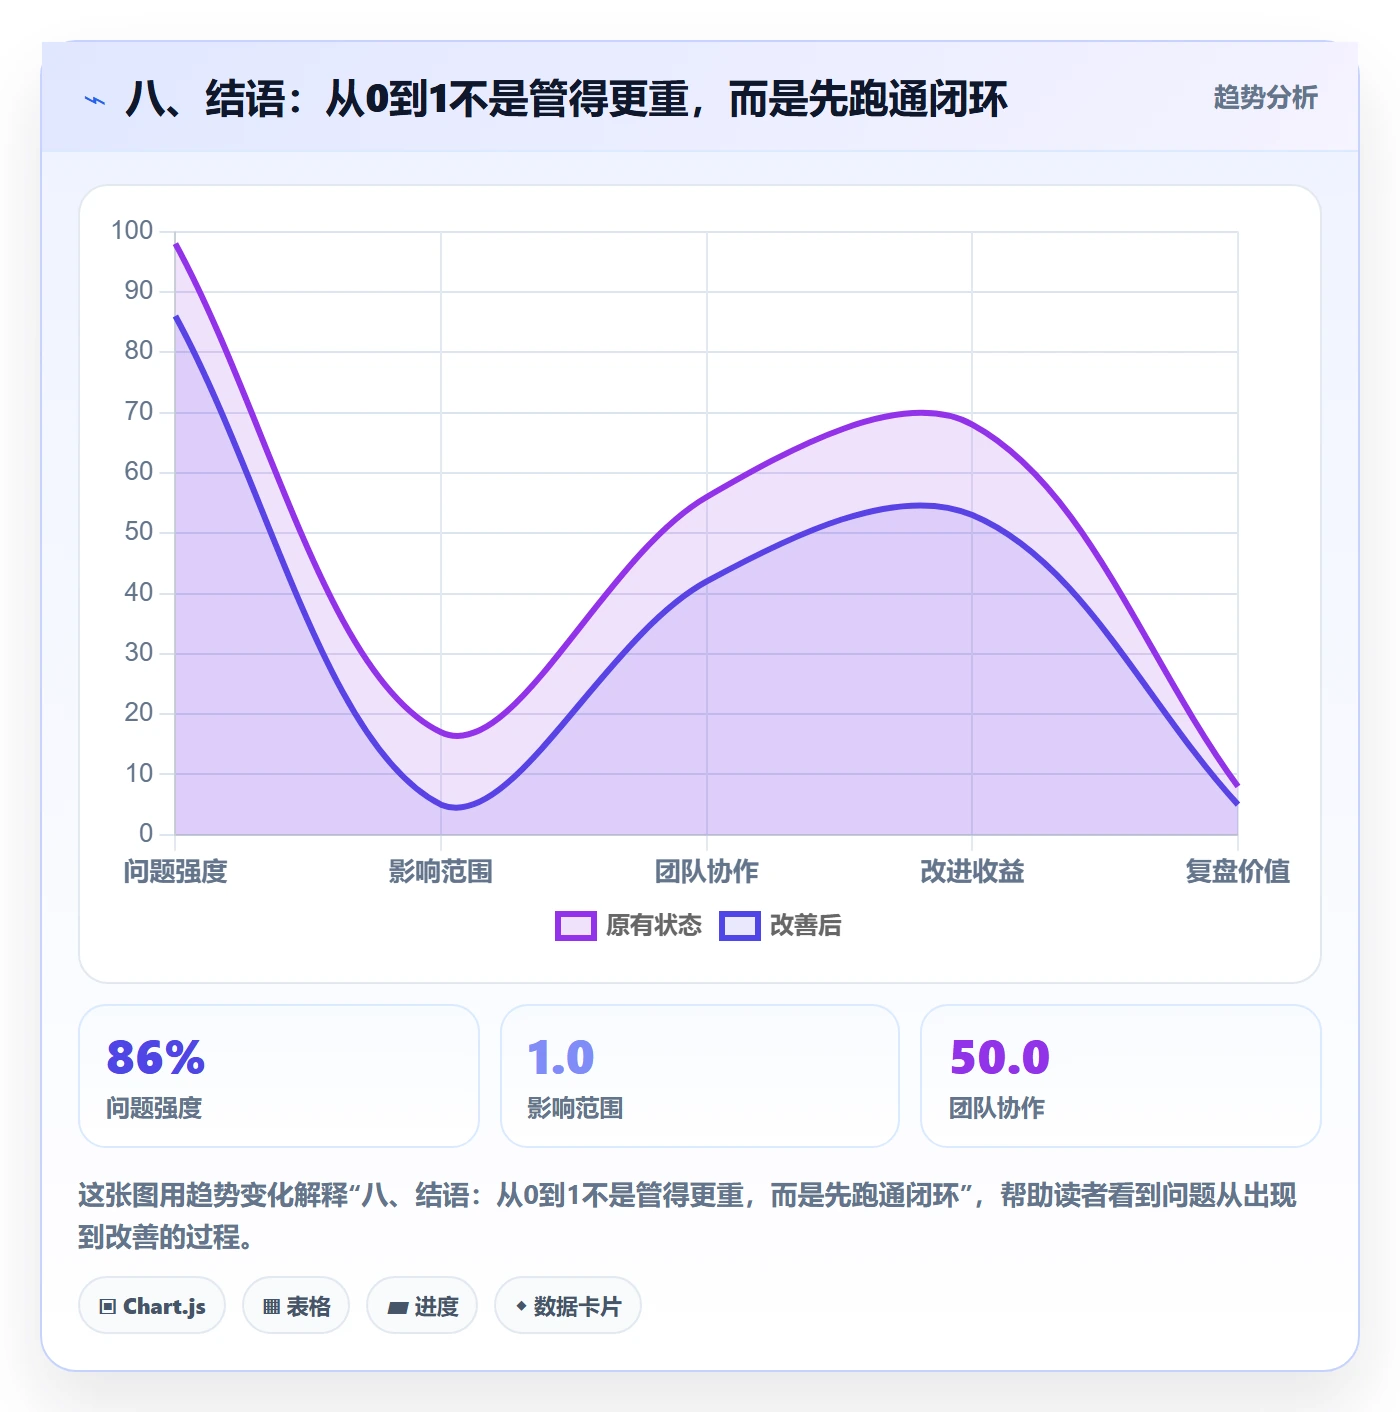The image size is (1400, 1412).
Task: Click the 改善后 legend label
Action: coord(805,926)
